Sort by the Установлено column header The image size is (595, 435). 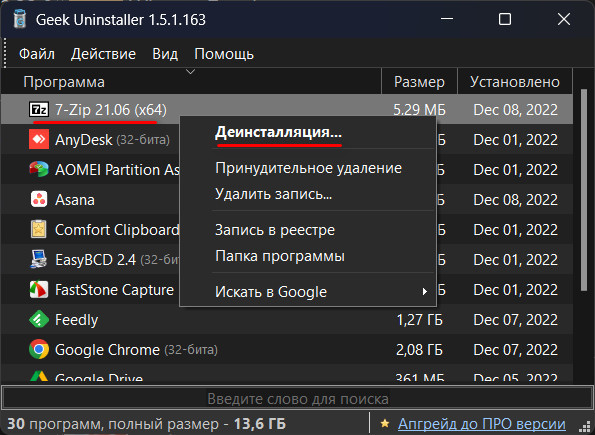click(x=515, y=82)
